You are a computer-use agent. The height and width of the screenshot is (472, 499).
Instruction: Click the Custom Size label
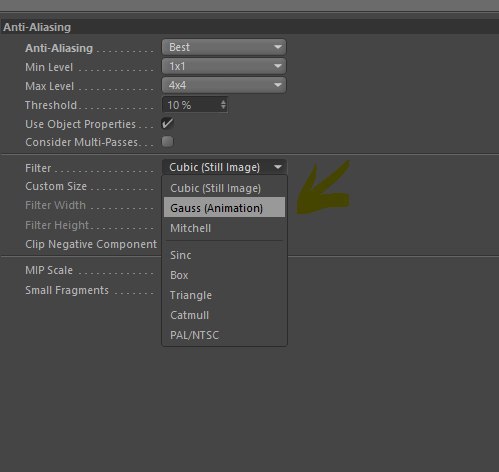[x=56, y=186]
